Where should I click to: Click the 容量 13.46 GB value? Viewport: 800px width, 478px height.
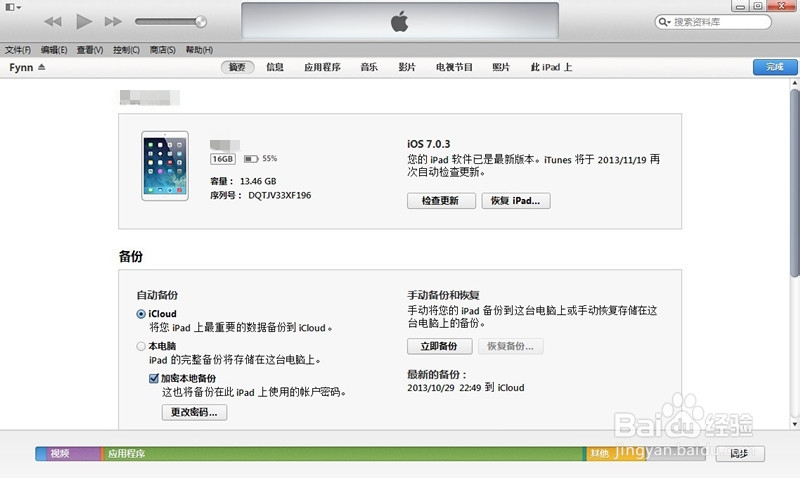click(258, 181)
